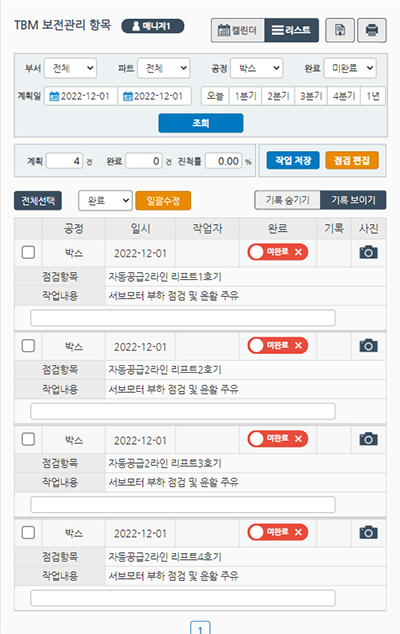
Task: Open the 부서 dropdown
Action: [70, 68]
